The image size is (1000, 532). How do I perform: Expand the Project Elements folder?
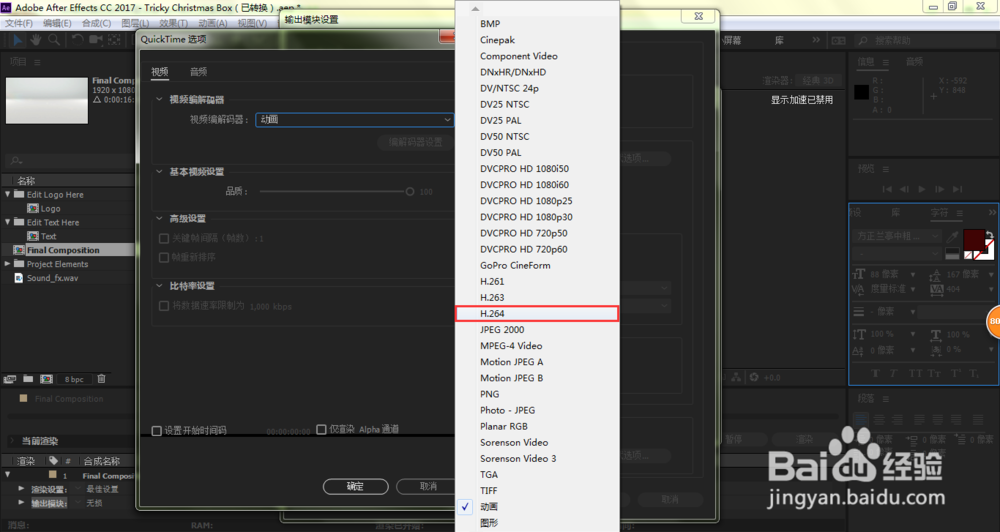(x=8, y=263)
